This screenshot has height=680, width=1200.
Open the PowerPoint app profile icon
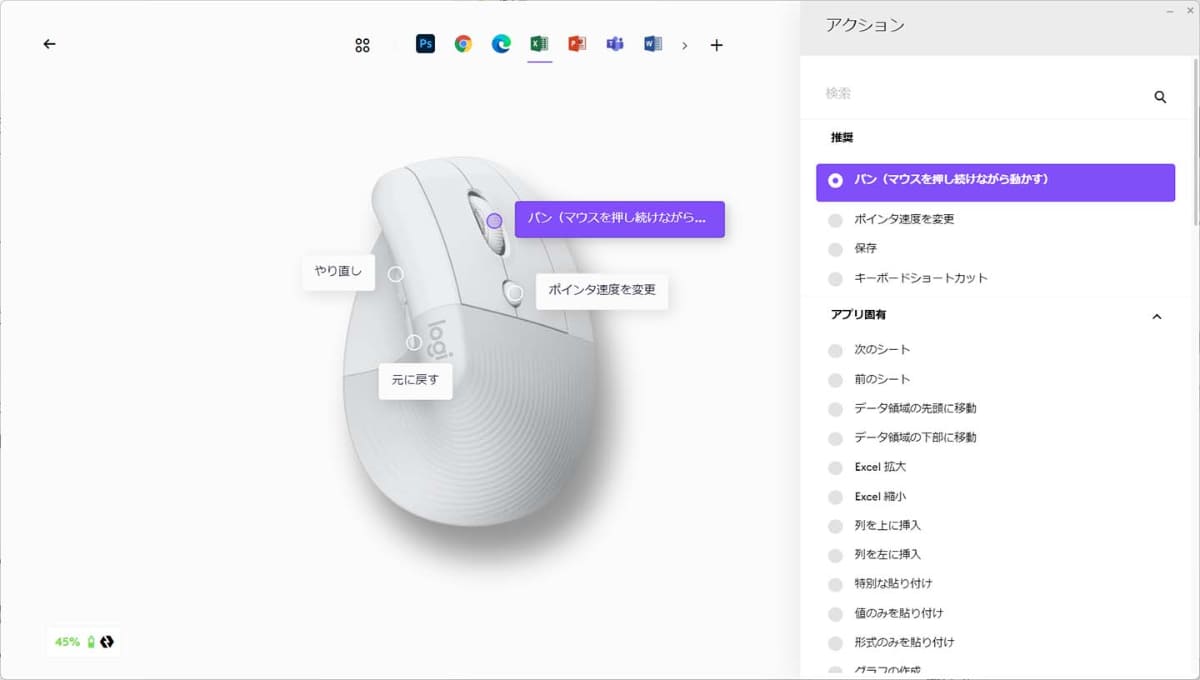(x=576, y=44)
